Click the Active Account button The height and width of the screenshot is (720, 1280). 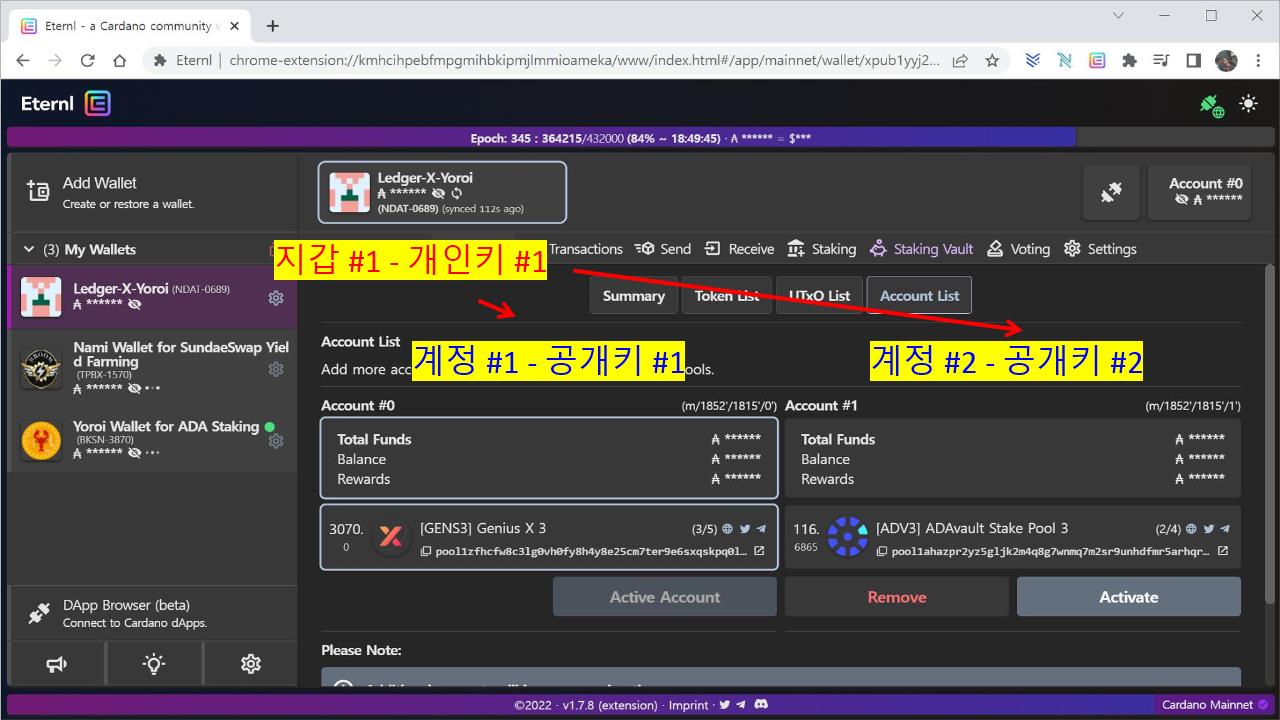(665, 597)
